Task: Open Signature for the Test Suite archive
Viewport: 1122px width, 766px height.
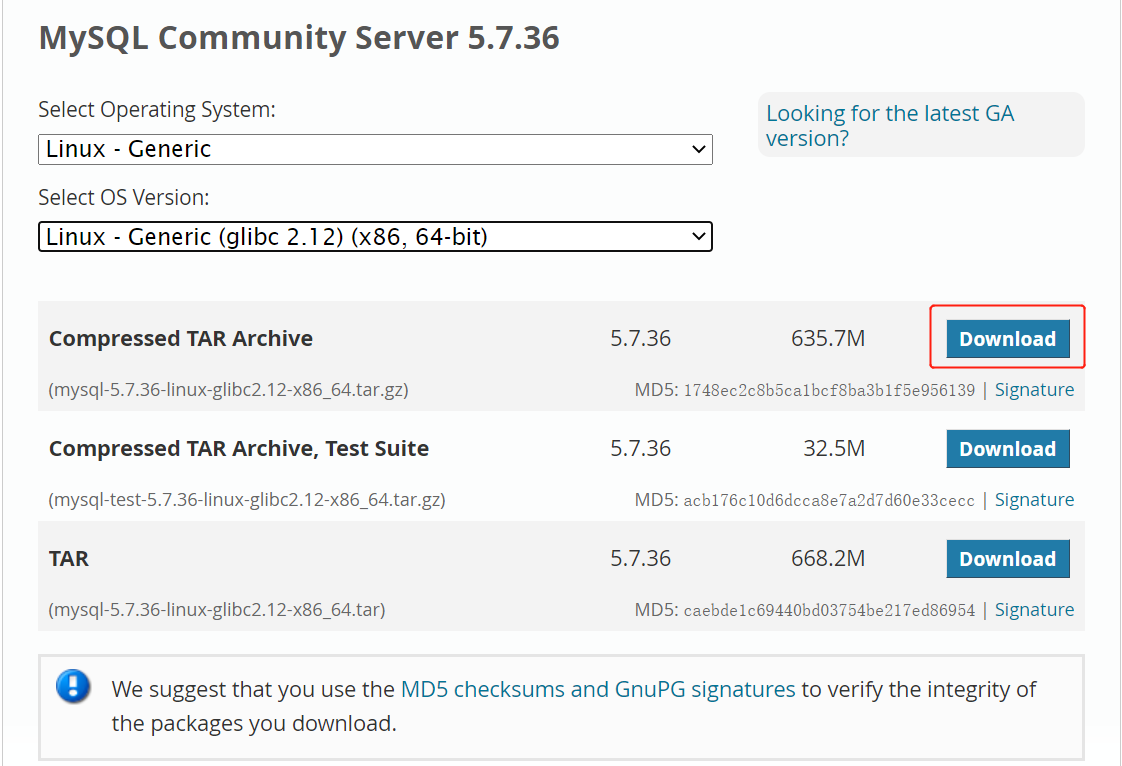Action: (1035, 499)
